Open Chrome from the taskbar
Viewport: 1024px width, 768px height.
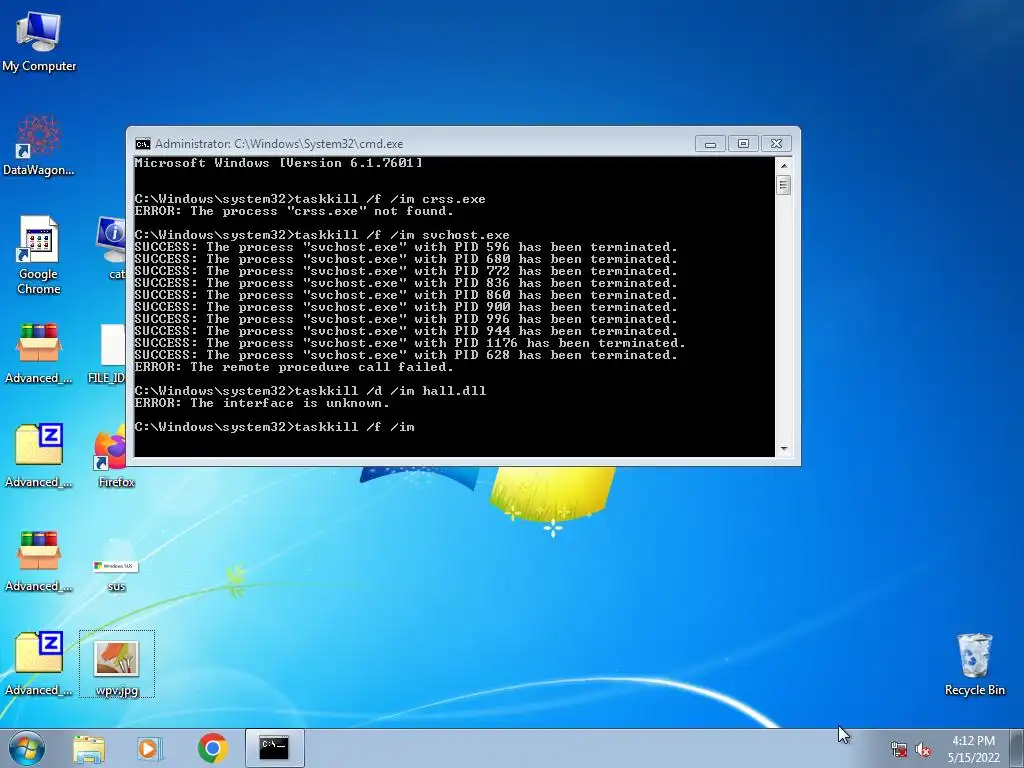click(212, 748)
